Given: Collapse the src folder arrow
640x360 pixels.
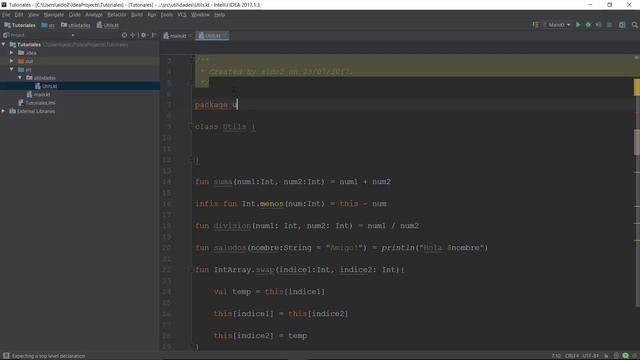Looking at the screenshot, I should pyautogui.click(x=11, y=69).
